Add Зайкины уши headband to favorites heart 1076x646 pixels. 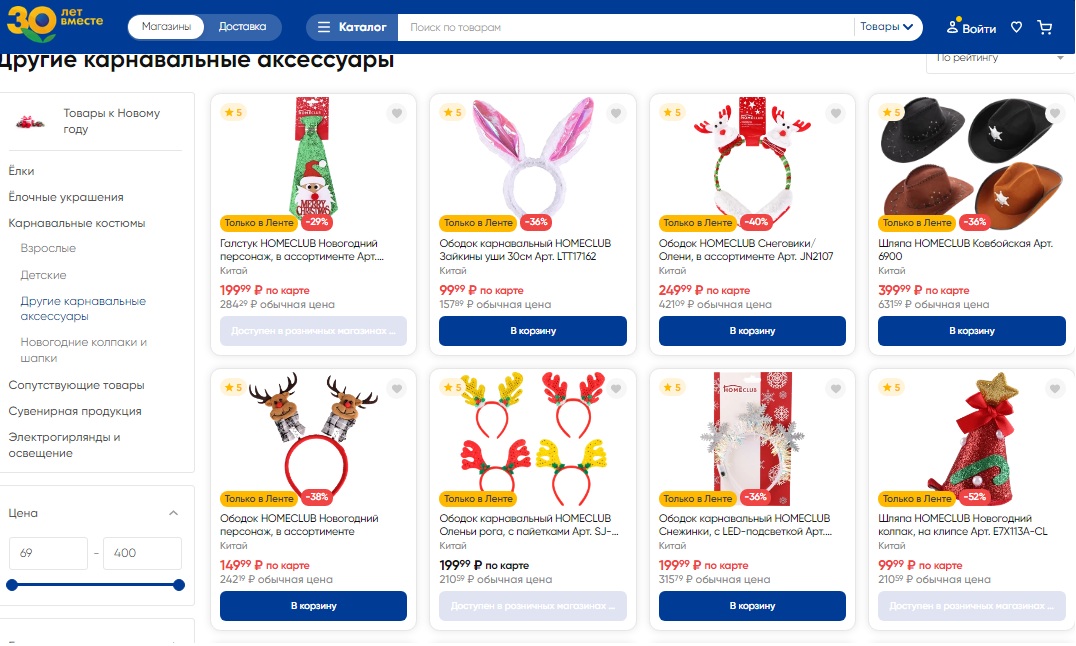pyautogui.click(x=616, y=113)
